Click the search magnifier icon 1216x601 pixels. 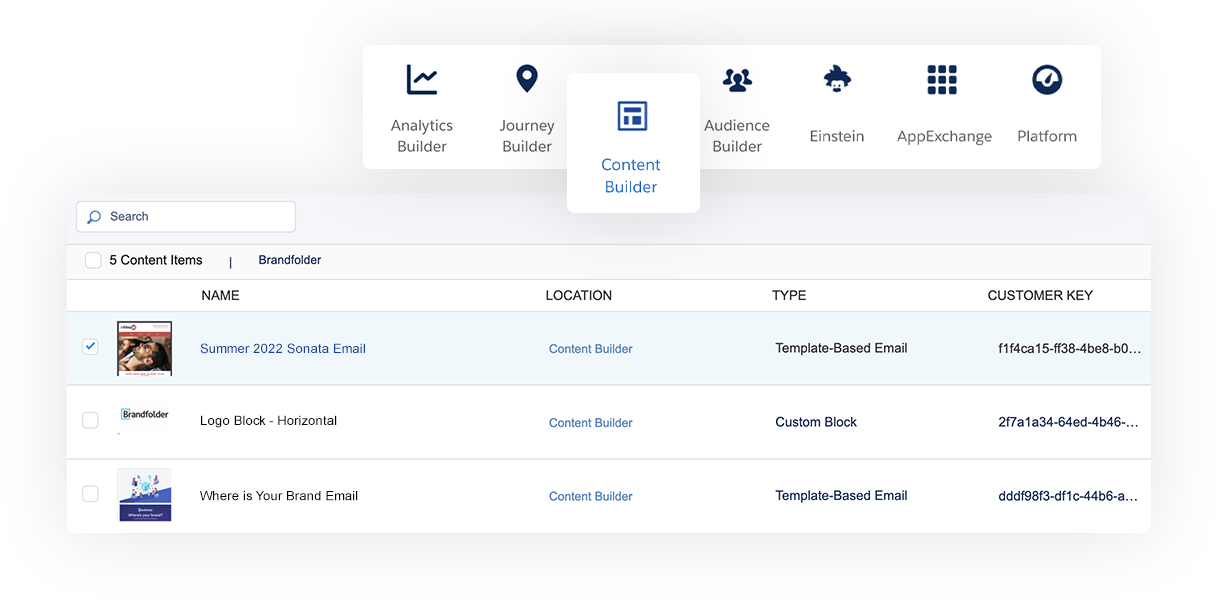tap(94, 217)
